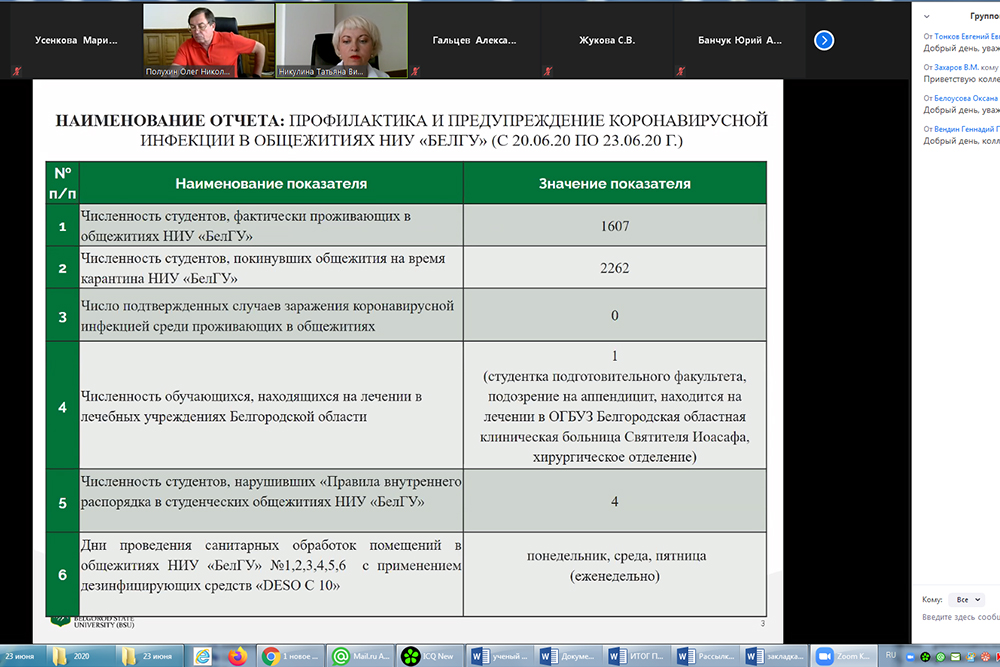Screen dimensions: 1000x667
Task: Collapse the group chat panel chevron
Action: click(927, 17)
